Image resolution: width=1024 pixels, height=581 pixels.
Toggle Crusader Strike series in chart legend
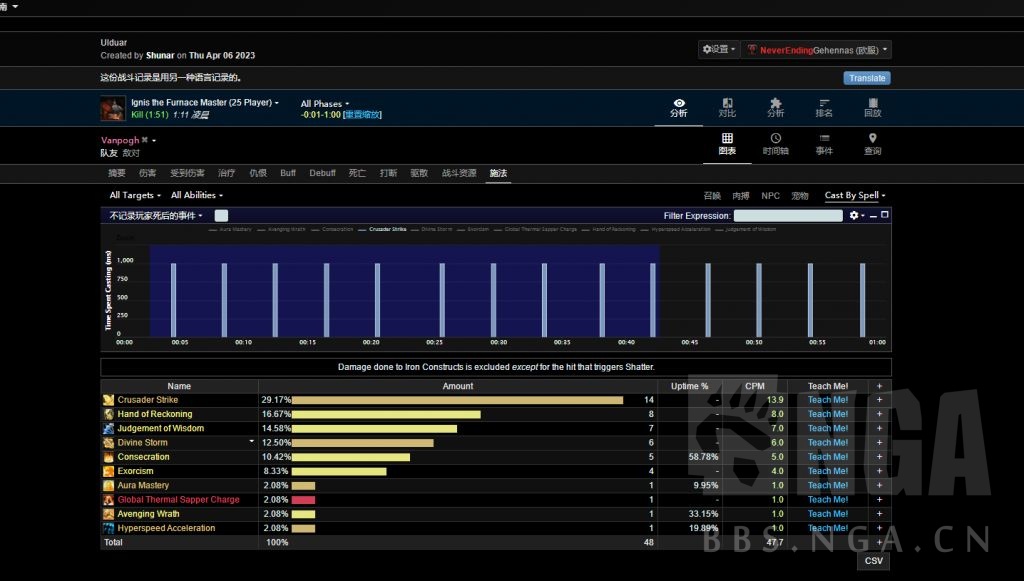pos(387,229)
